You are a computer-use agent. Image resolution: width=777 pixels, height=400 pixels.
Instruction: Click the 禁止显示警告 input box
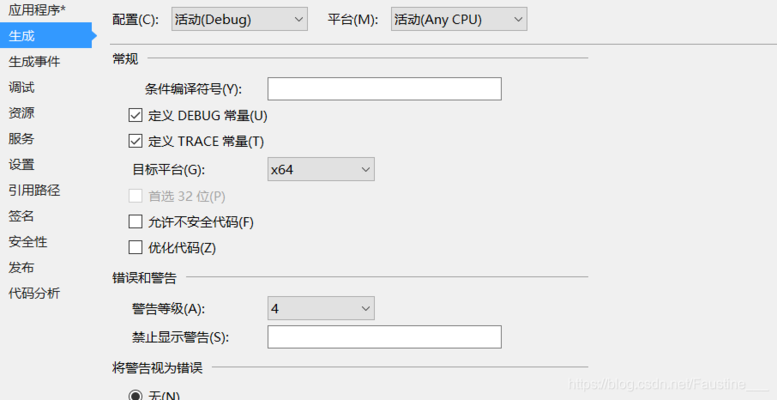384,337
